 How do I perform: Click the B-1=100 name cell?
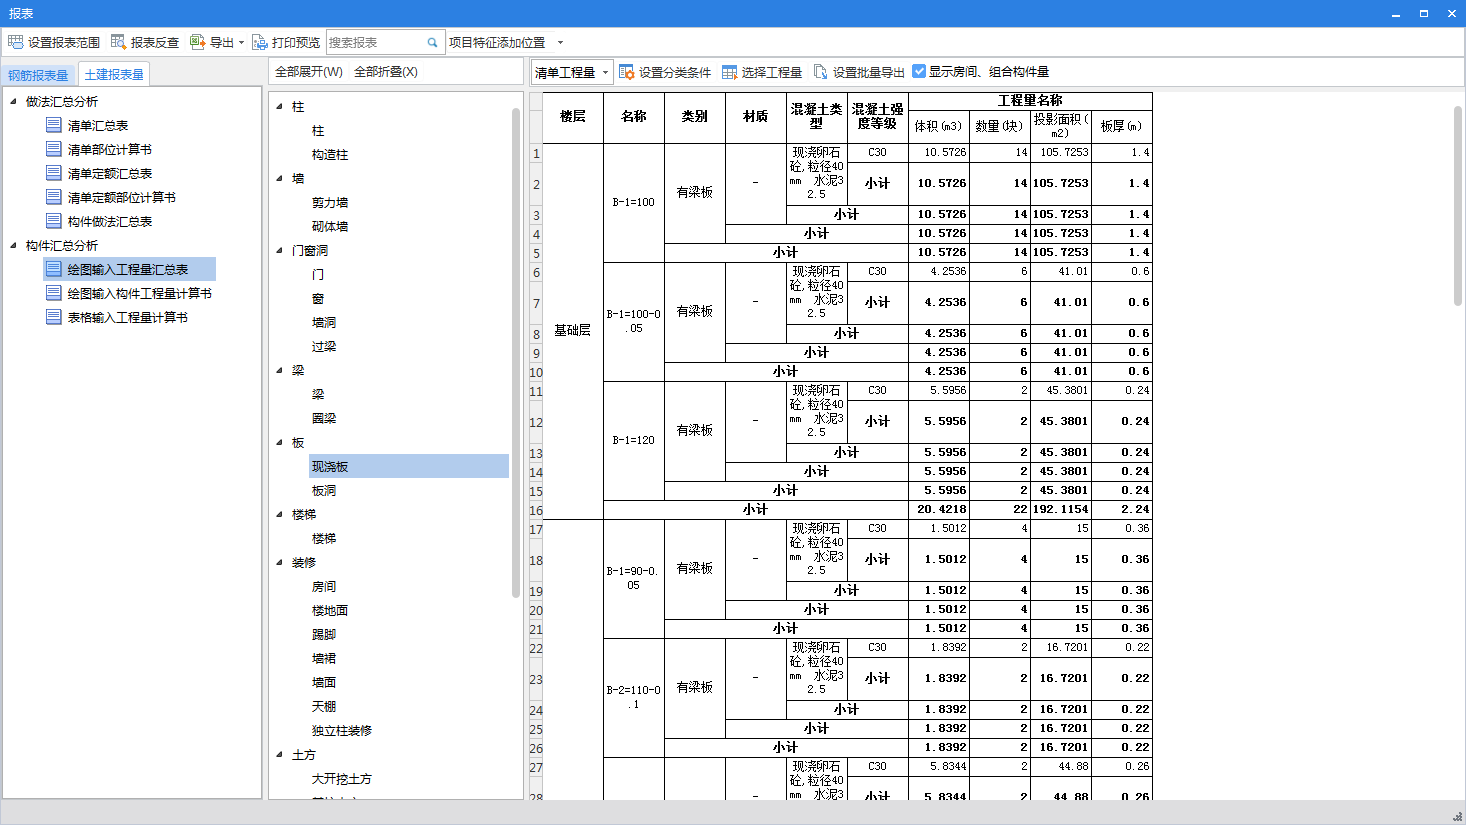(x=633, y=202)
